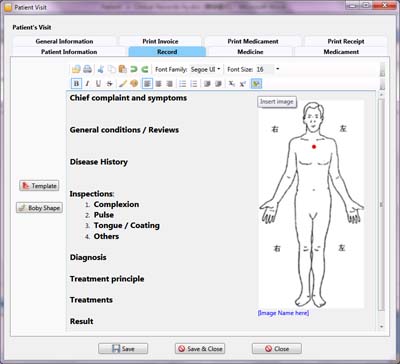Screen dimensions: 400x364
Task: Click the 'Chief complaint and symptoms' heading
Action: tap(128, 98)
